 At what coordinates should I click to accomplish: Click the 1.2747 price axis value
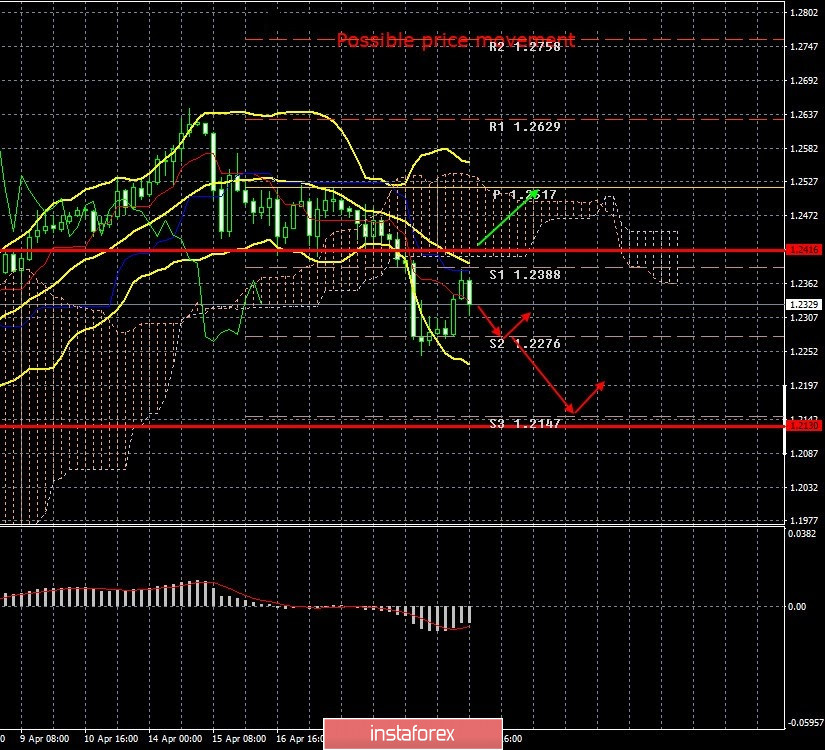coord(804,47)
